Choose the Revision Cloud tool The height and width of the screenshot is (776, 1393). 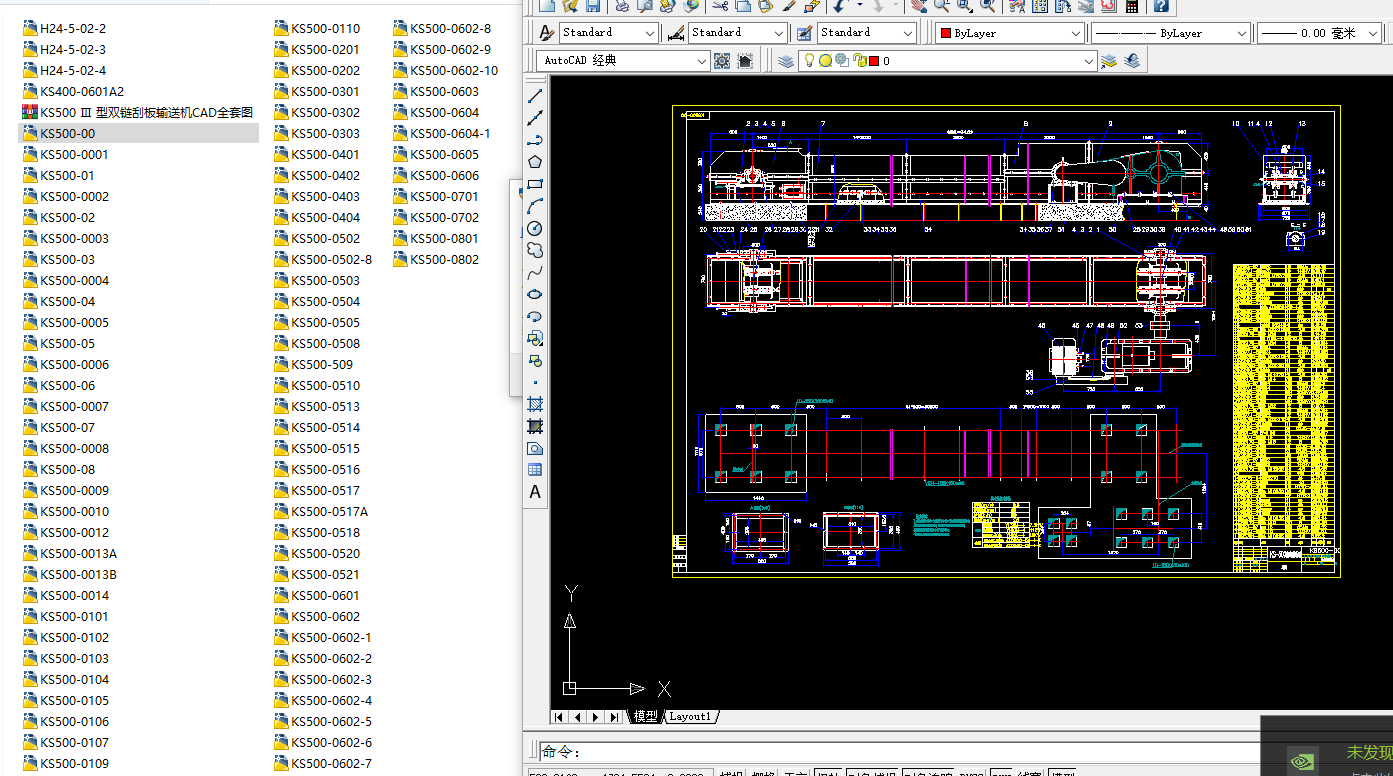[x=535, y=251]
